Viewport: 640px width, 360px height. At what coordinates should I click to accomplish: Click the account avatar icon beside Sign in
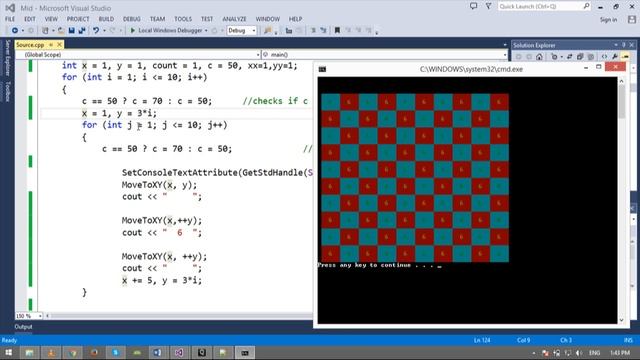(x=632, y=20)
